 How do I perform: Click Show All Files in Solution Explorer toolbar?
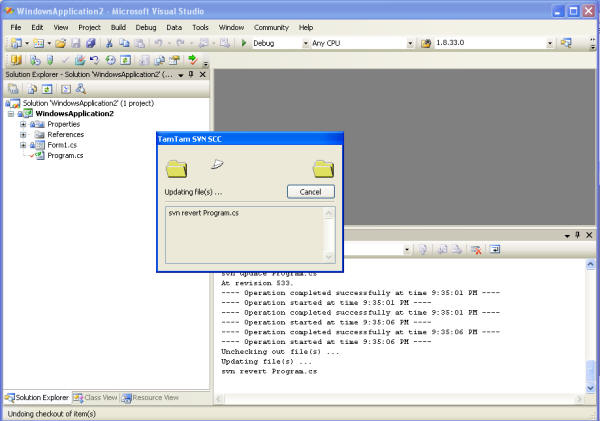point(32,89)
